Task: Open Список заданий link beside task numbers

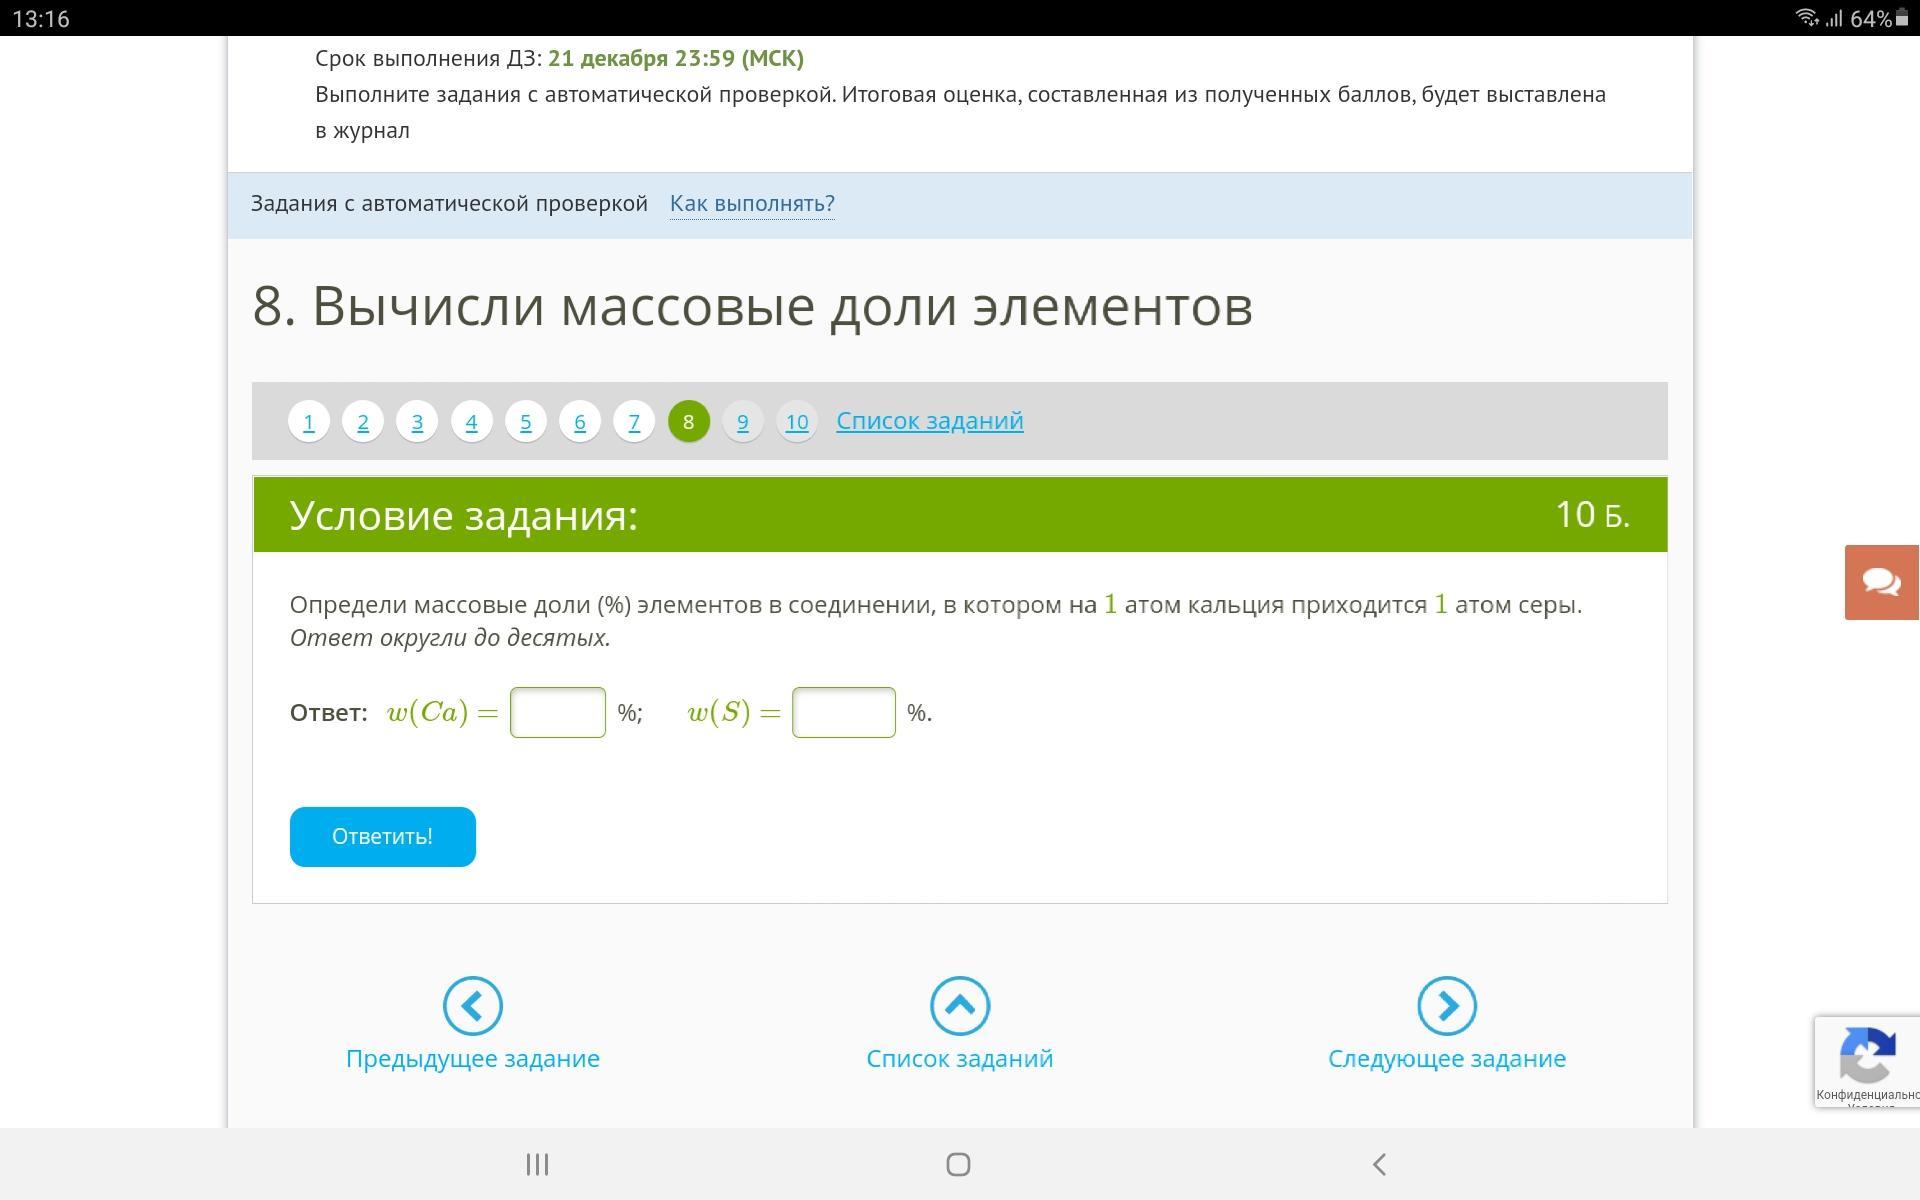Action: [x=929, y=421]
